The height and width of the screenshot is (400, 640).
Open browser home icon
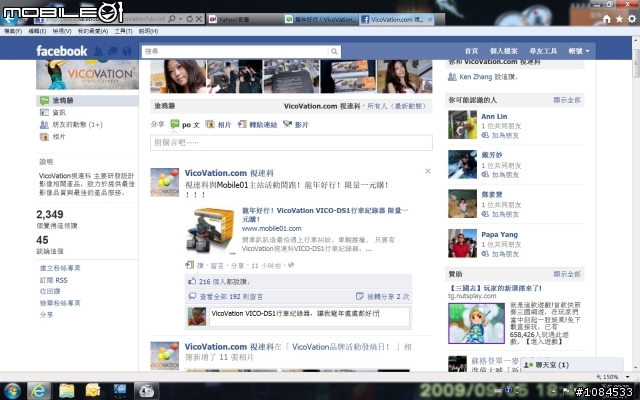tap(607, 19)
